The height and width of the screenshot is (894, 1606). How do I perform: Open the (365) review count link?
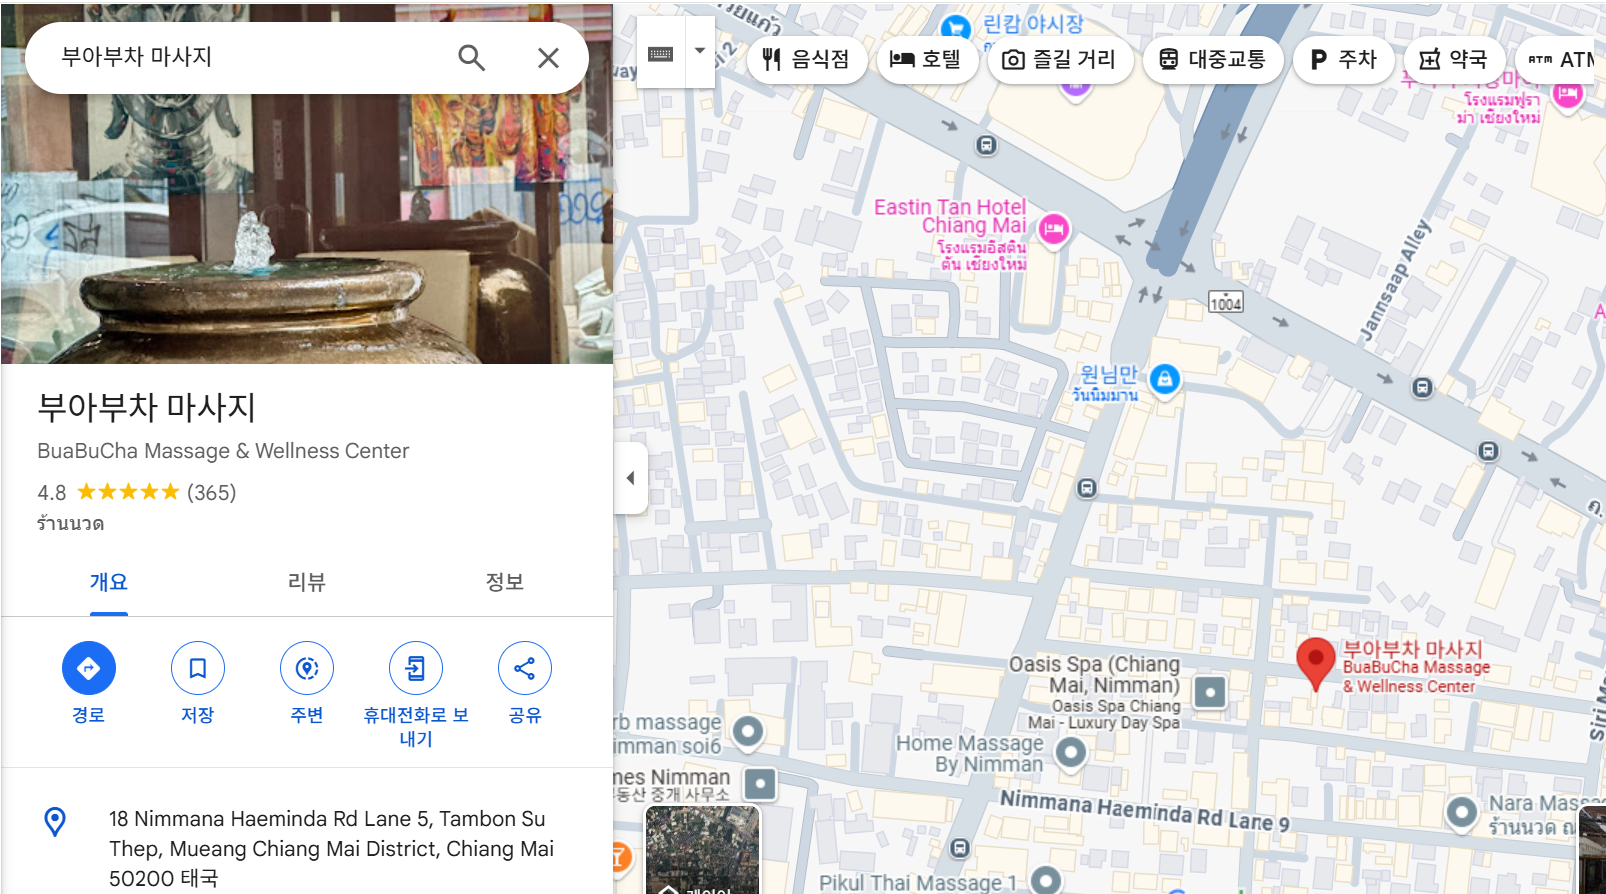tap(212, 492)
